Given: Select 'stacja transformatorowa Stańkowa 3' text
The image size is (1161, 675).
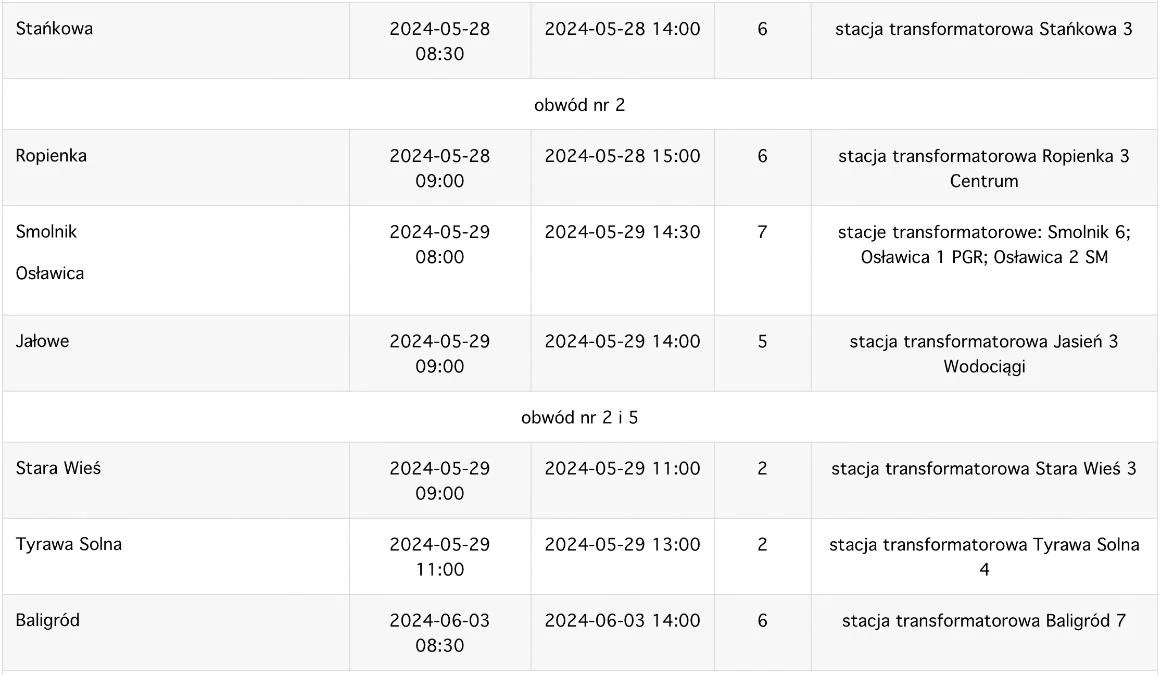Looking at the screenshot, I should (x=984, y=29).
